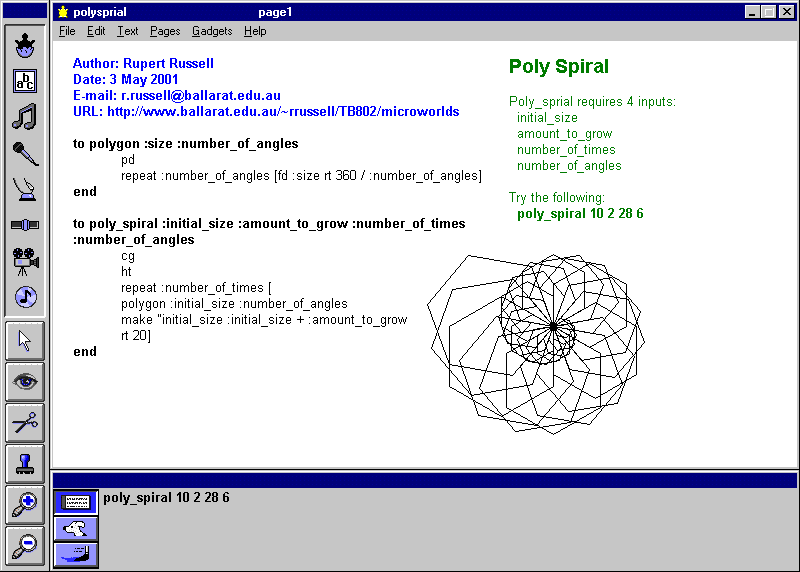Viewport: 800px width, 572px height.
Task: Click the 'Date: 3 May 2001' text
Action: [126, 79]
